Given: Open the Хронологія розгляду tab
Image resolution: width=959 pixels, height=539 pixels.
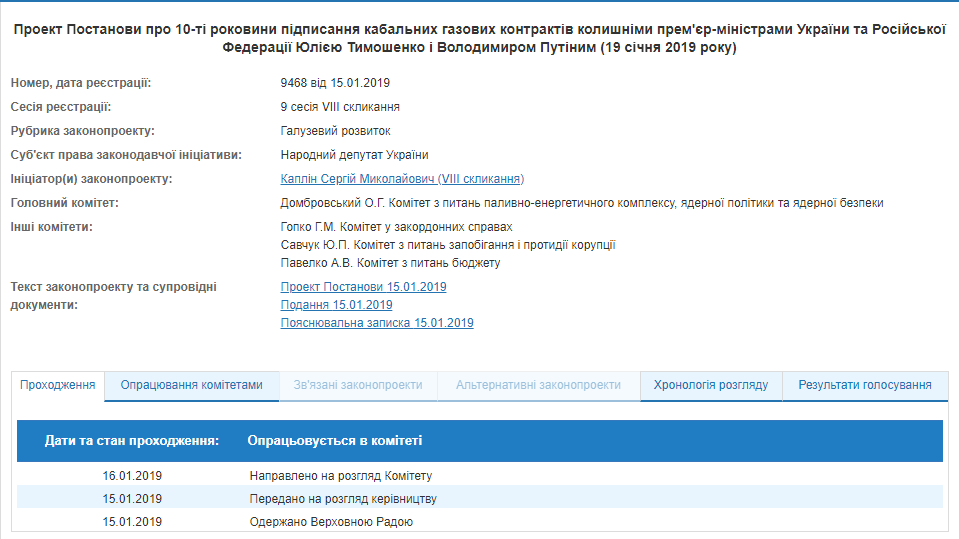Looking at the screenshot, I should click(x=711, y=385).
